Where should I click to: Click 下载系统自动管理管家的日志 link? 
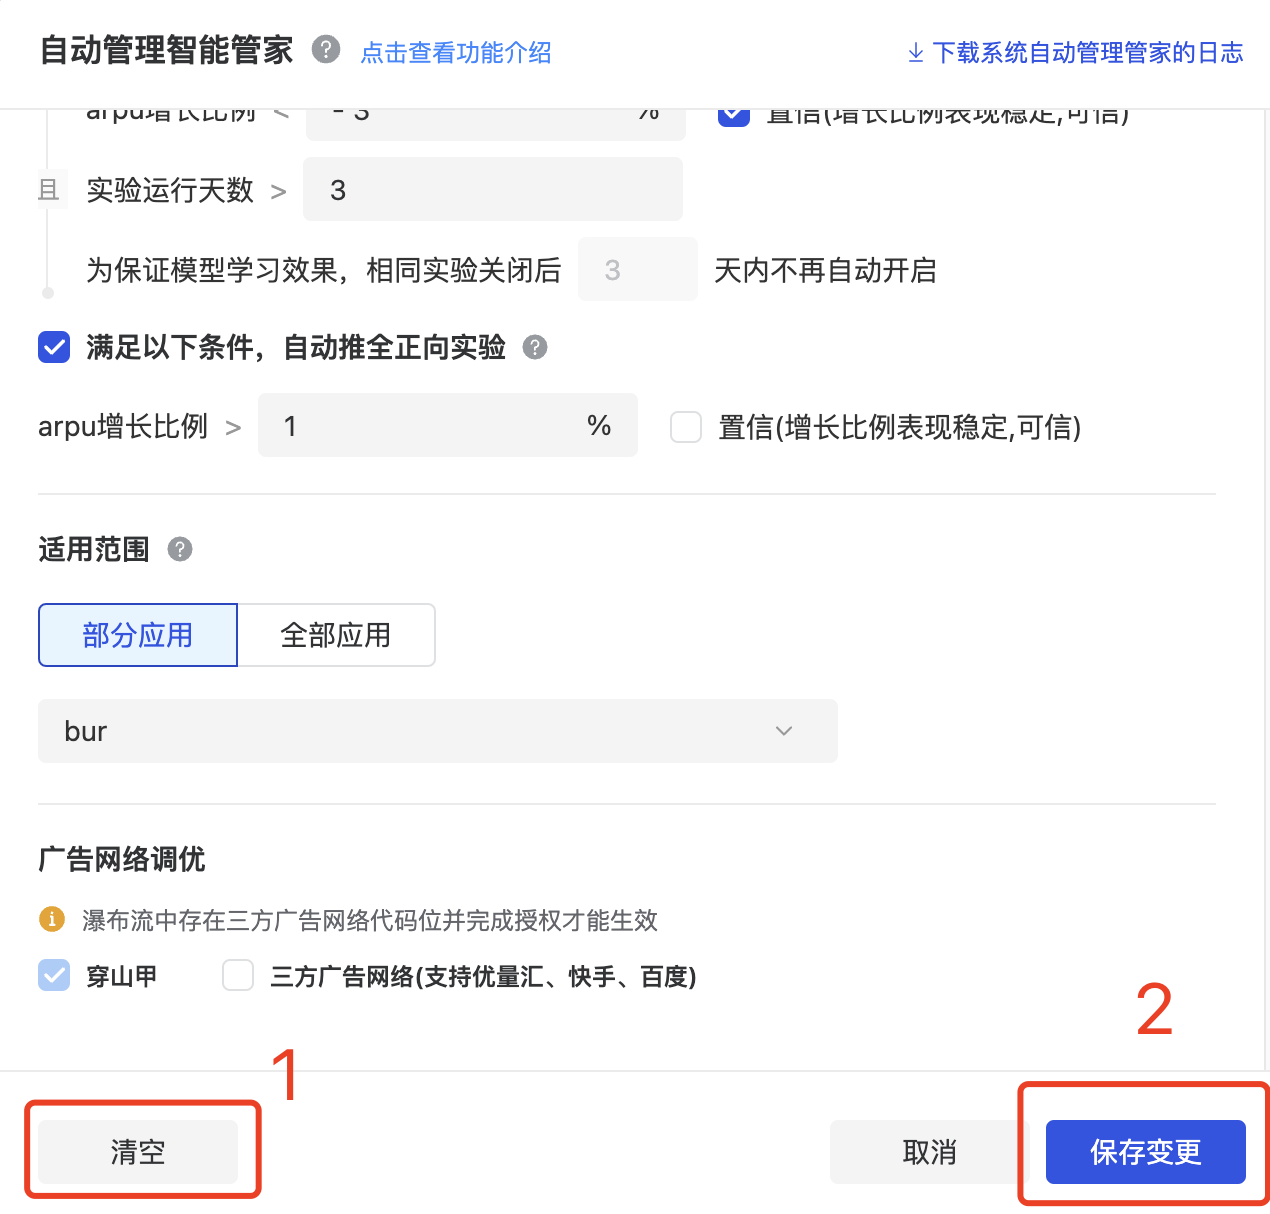point(1087,53)
